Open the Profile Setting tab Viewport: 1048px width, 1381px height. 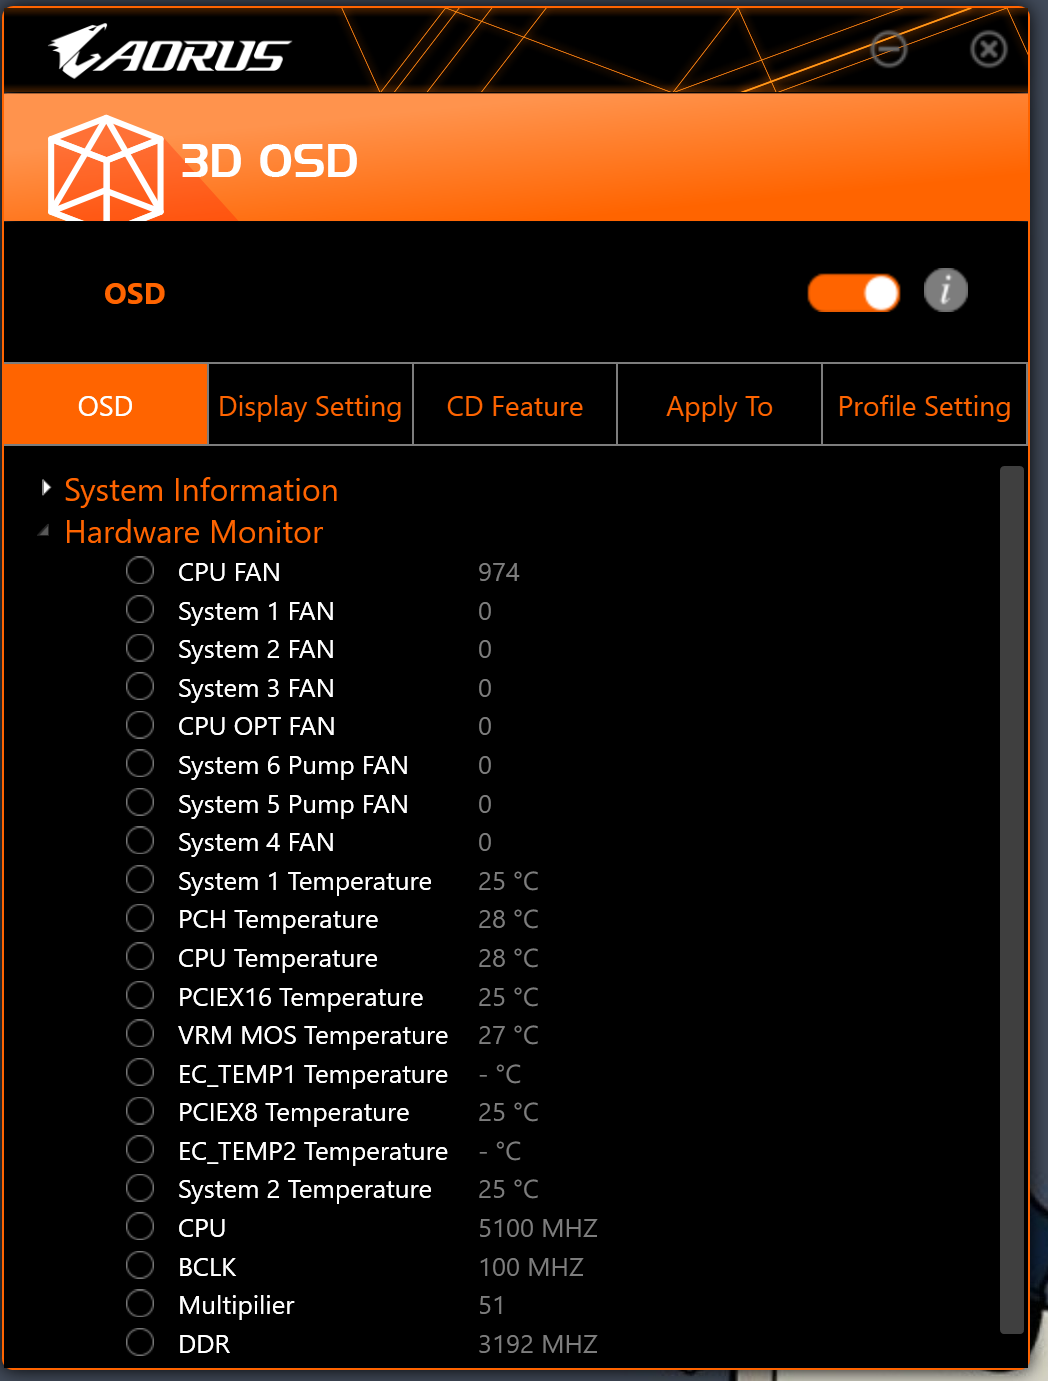point(924,406)
